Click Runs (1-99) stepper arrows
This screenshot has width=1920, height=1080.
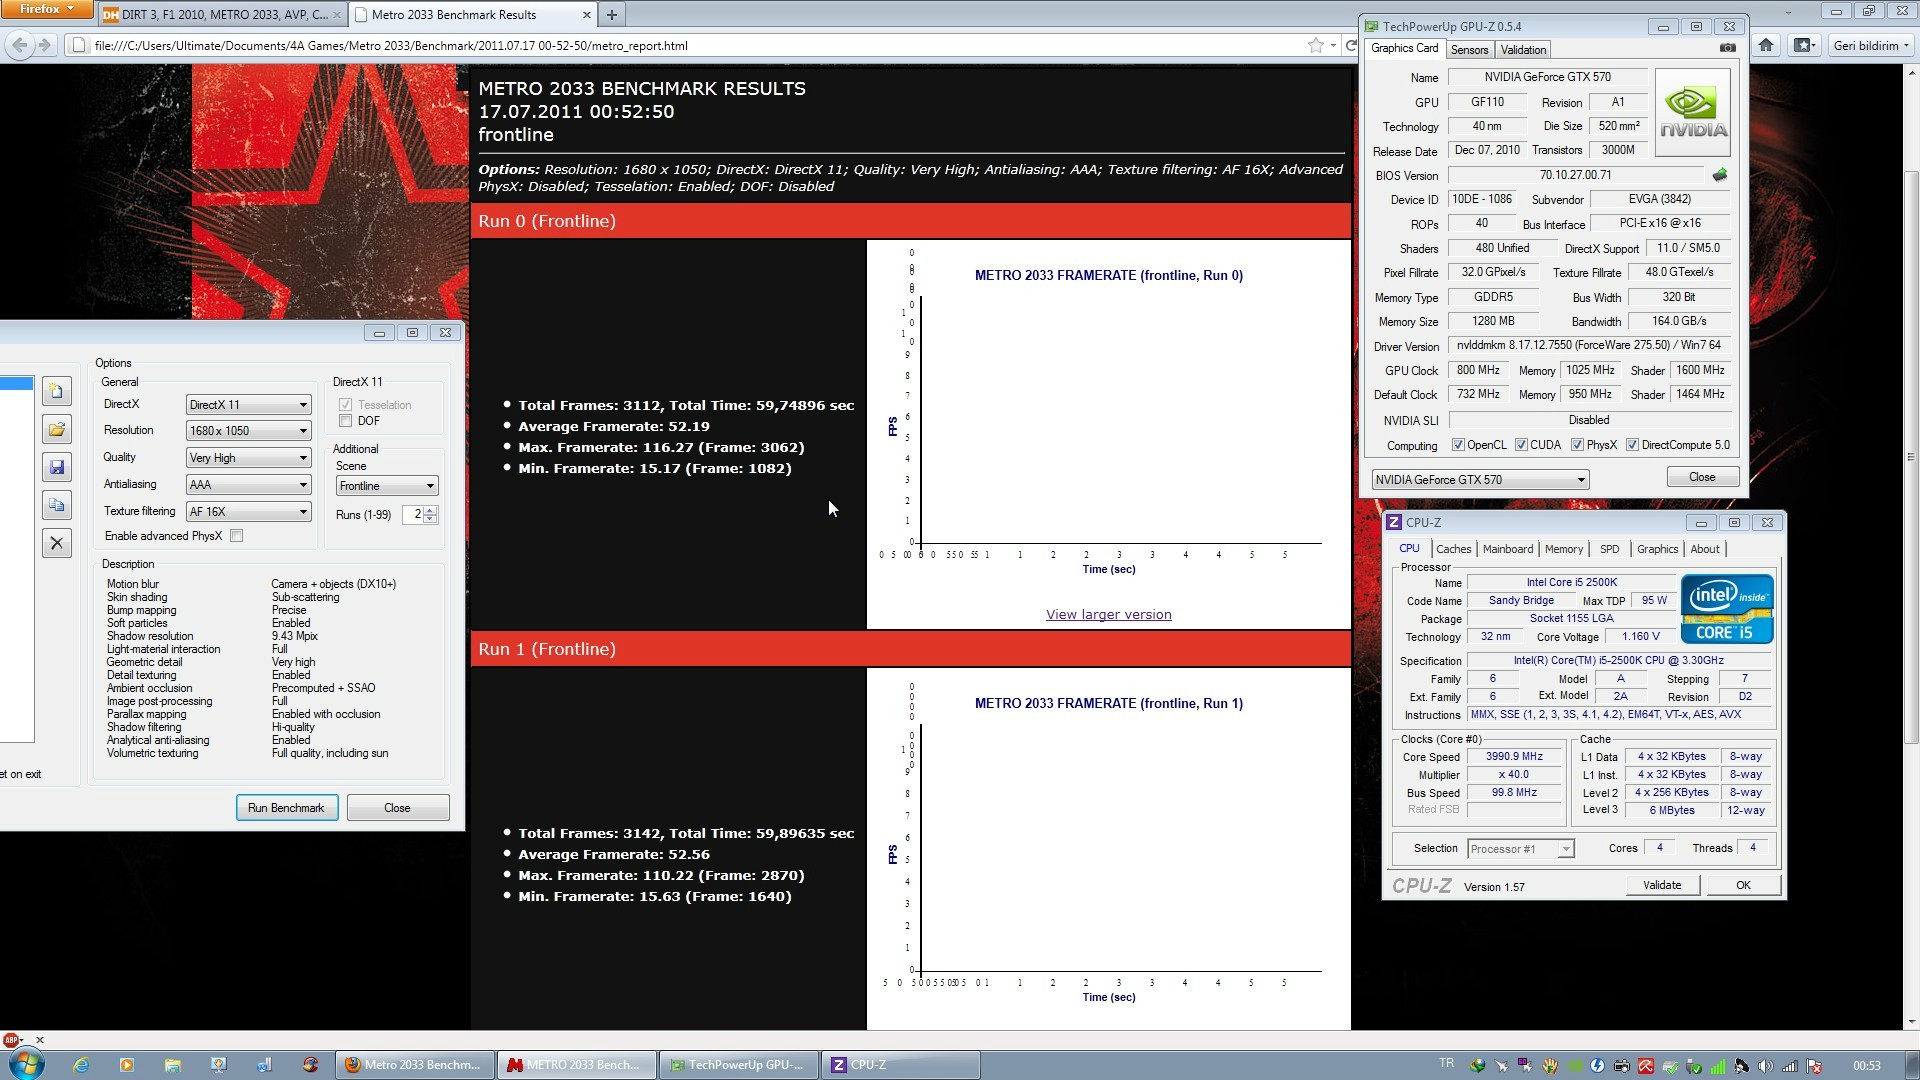pos(430,515)
